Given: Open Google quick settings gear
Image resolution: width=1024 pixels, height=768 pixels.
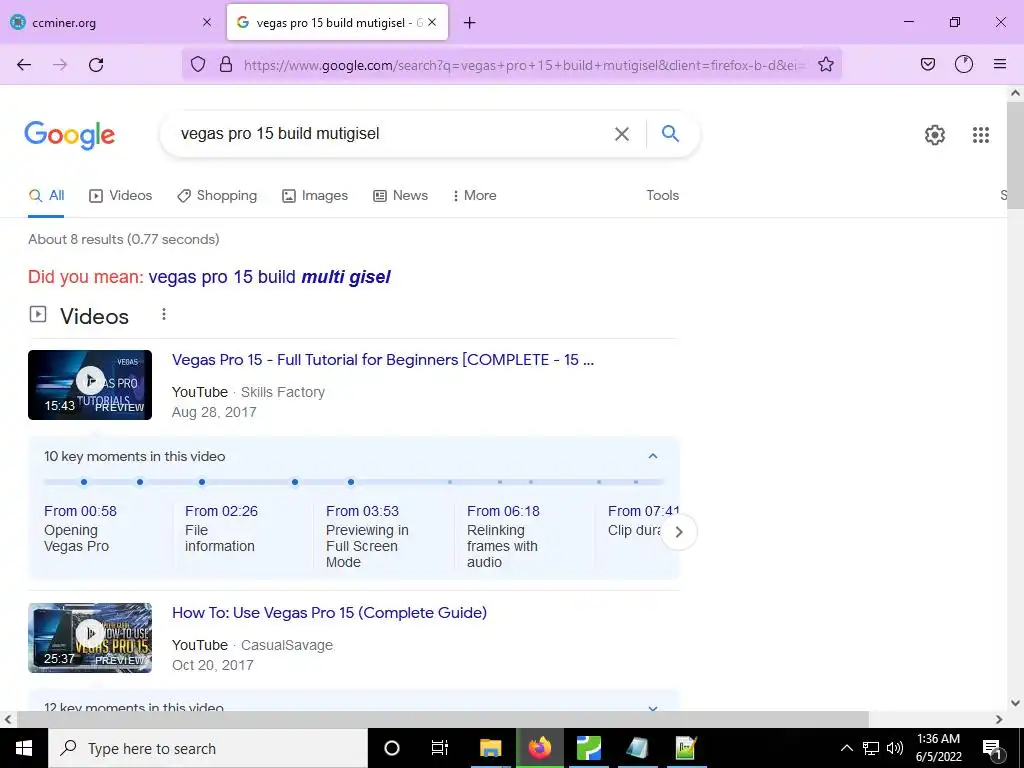Looking at the screenshot, I should [x=935, y=135].
